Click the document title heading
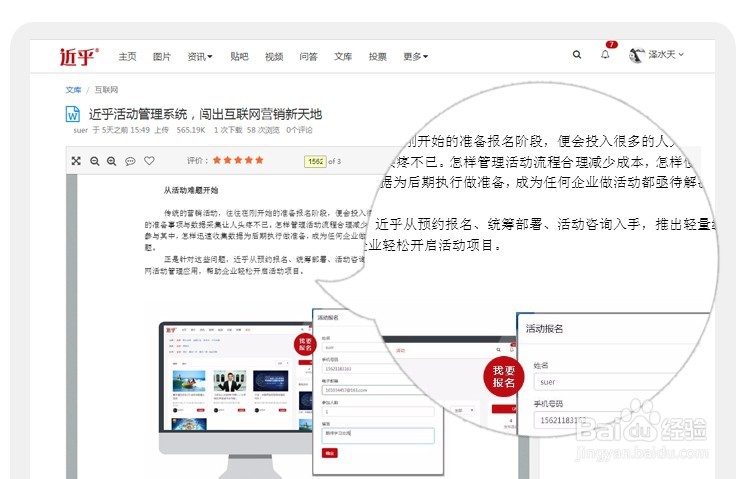Viewport: 750px width, 479px height. click(x=205, y=114)
